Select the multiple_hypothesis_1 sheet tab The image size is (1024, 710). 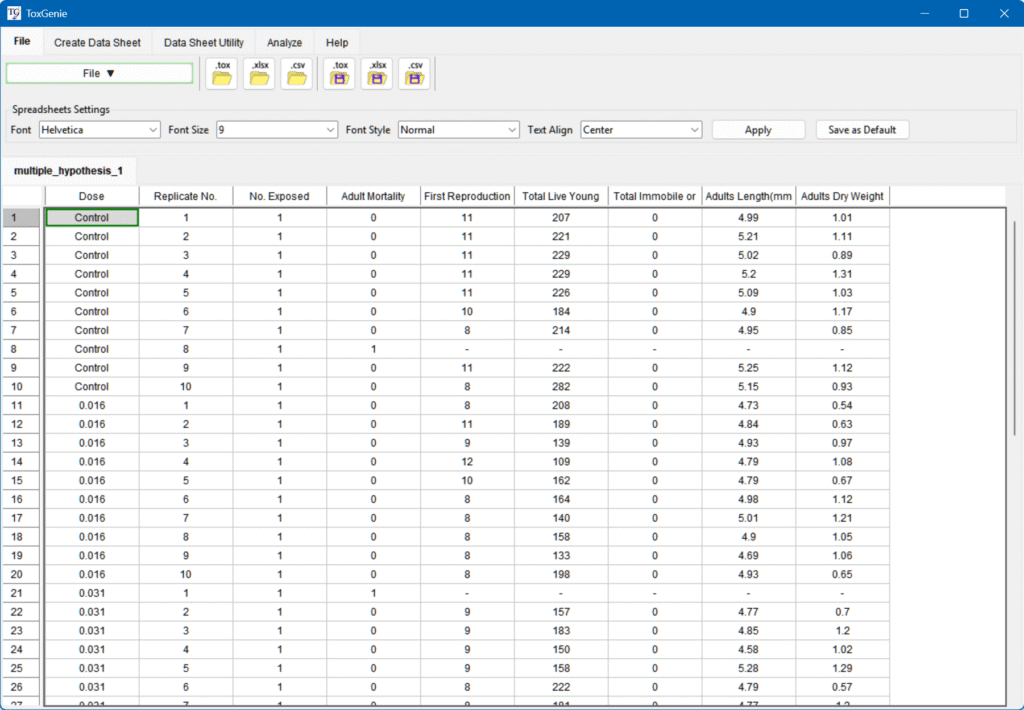[x=68, y=171]
